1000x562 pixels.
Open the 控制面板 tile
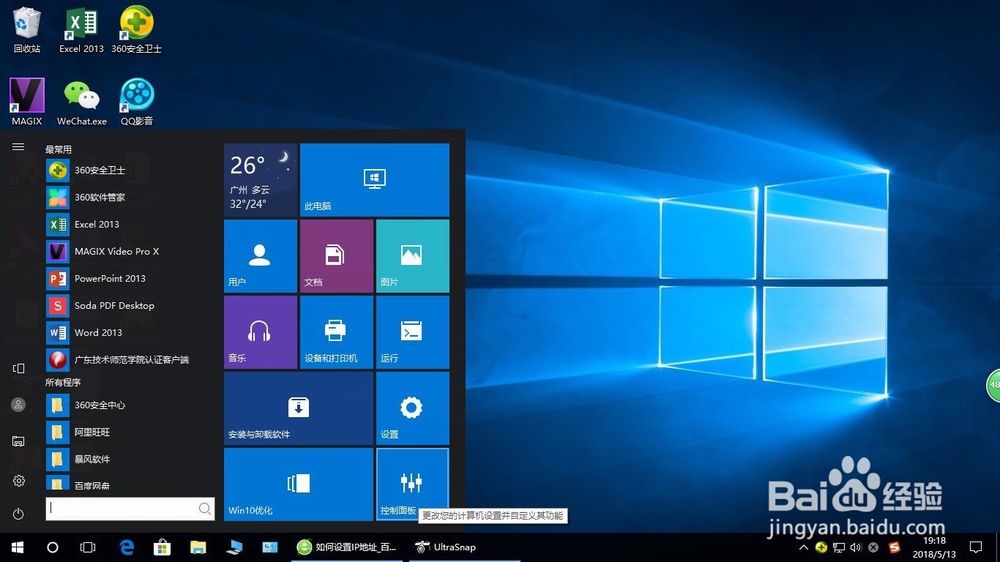point(413,484)
